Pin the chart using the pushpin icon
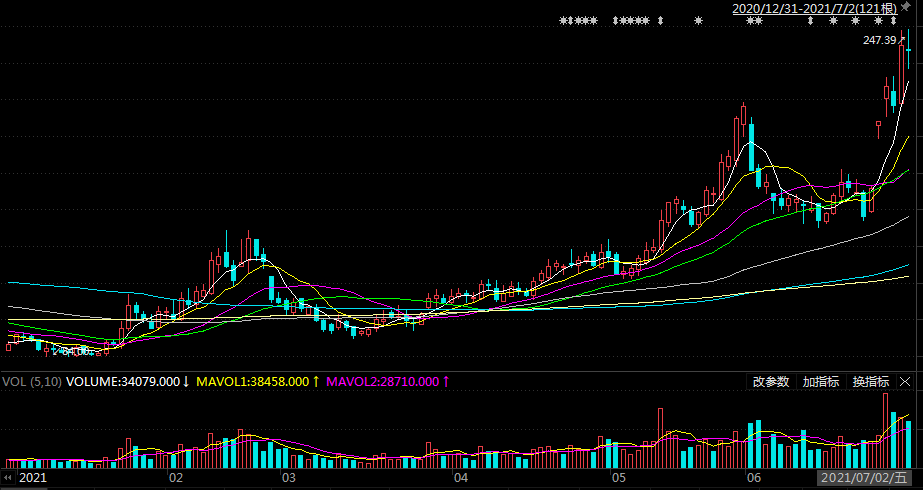 pyautogui.click(x=906, y=7)
